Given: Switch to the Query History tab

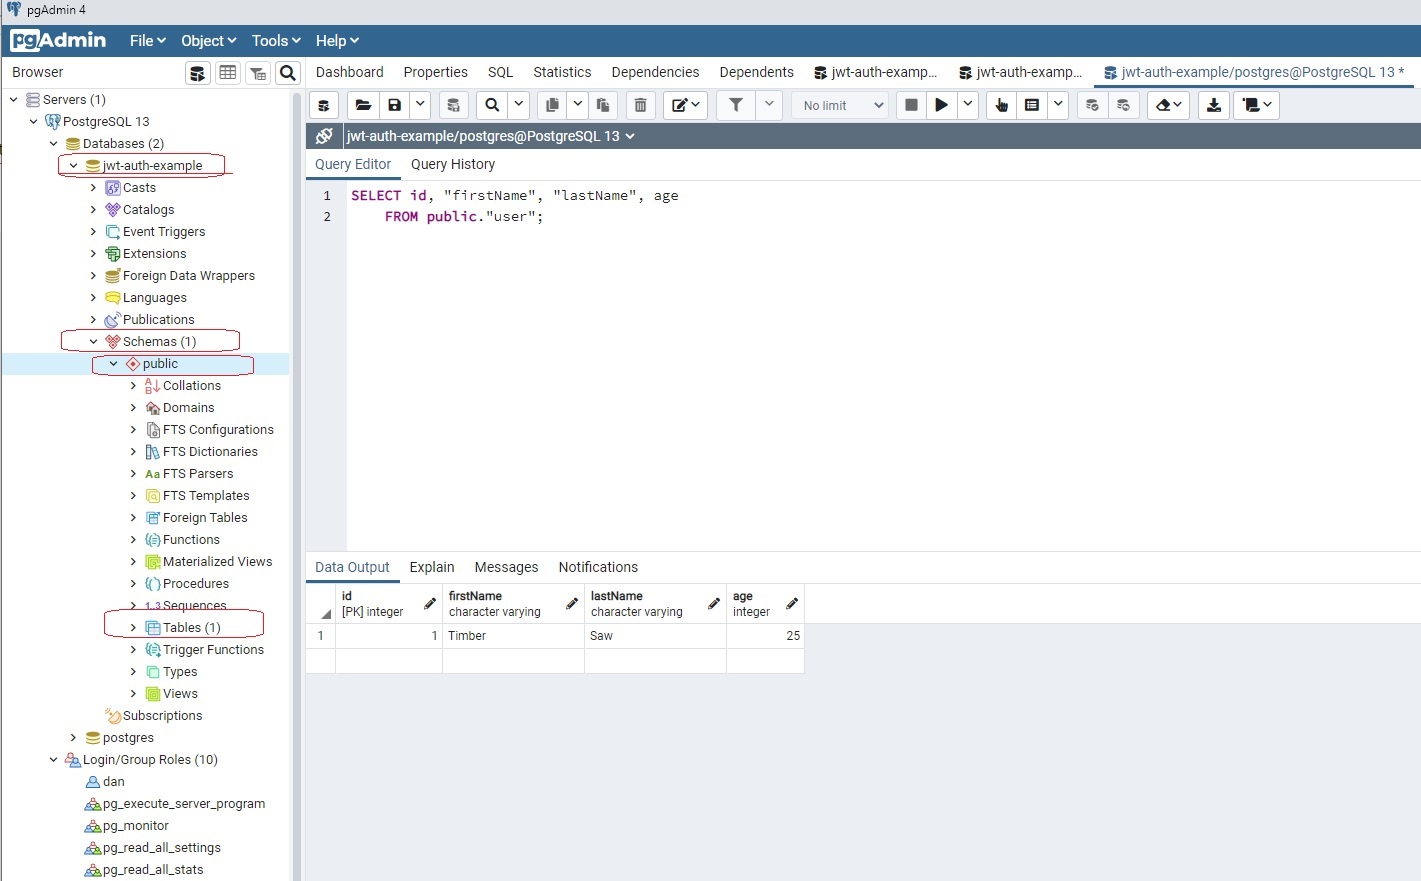Looking at the screenshot, I should 452,164.
